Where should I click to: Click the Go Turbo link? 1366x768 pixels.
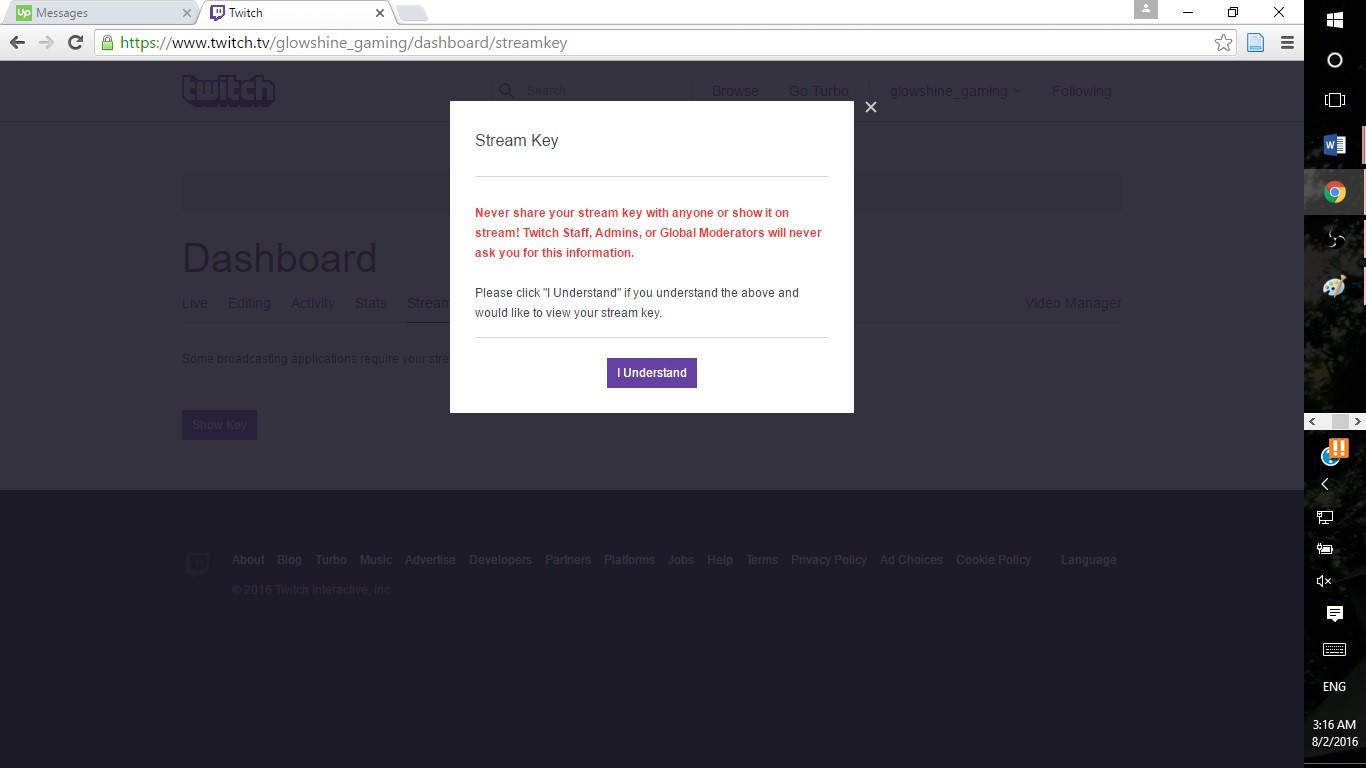(818, 91)
